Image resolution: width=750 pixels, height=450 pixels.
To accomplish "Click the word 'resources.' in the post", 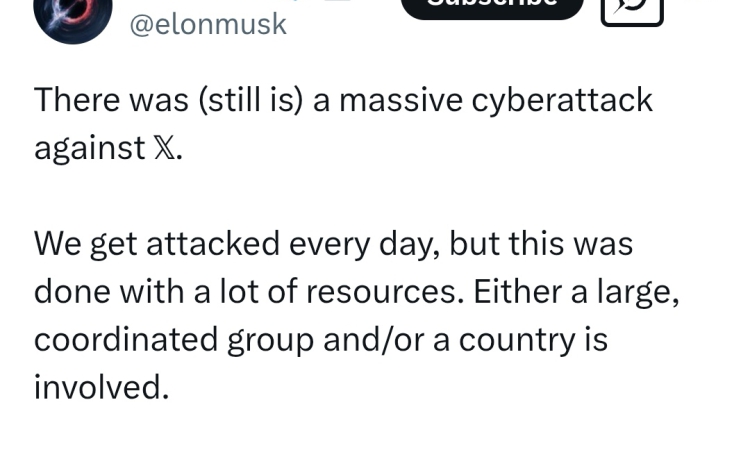I will click(x=385, y=292).
